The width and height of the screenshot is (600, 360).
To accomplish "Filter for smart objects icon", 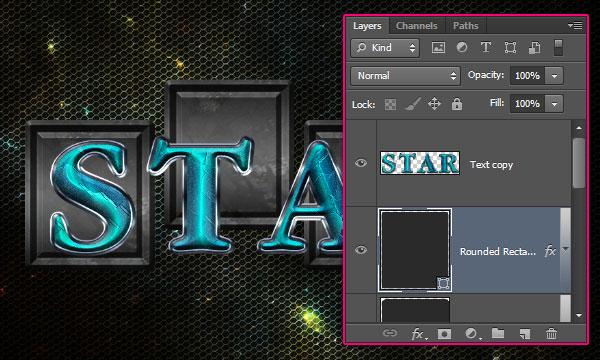I will coord(534,47).
